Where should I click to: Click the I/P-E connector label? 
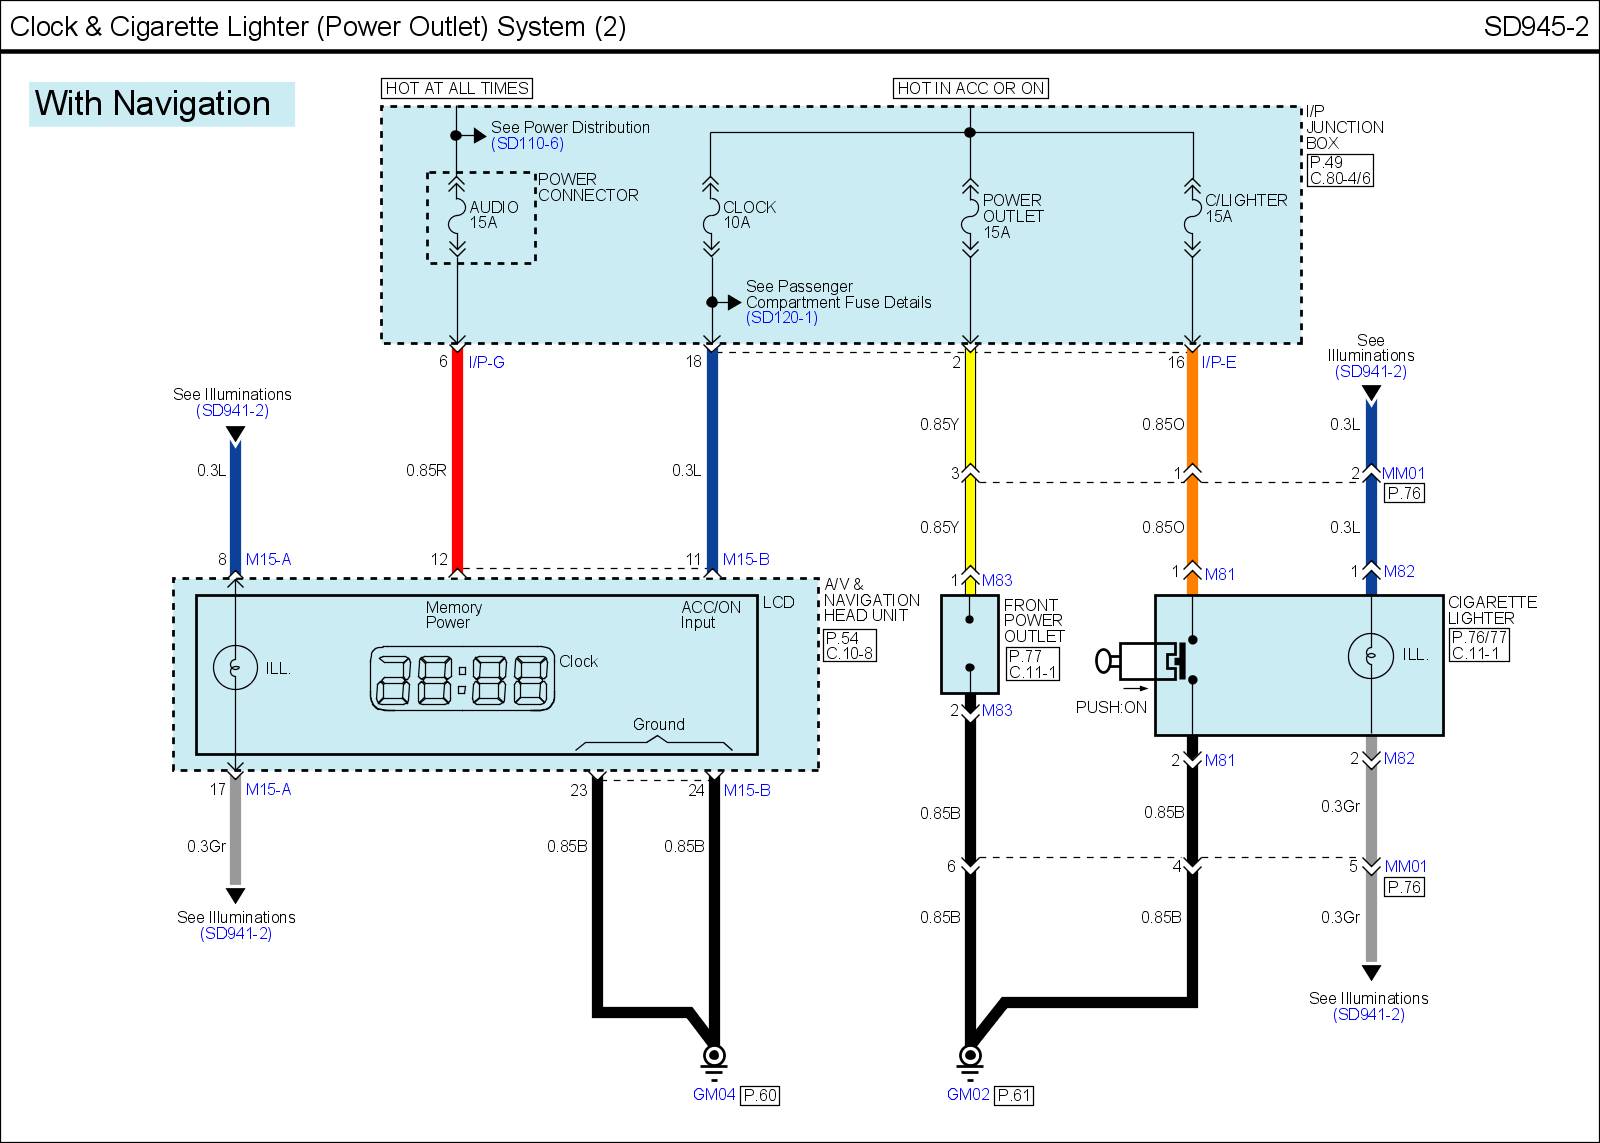(1218, 362)
